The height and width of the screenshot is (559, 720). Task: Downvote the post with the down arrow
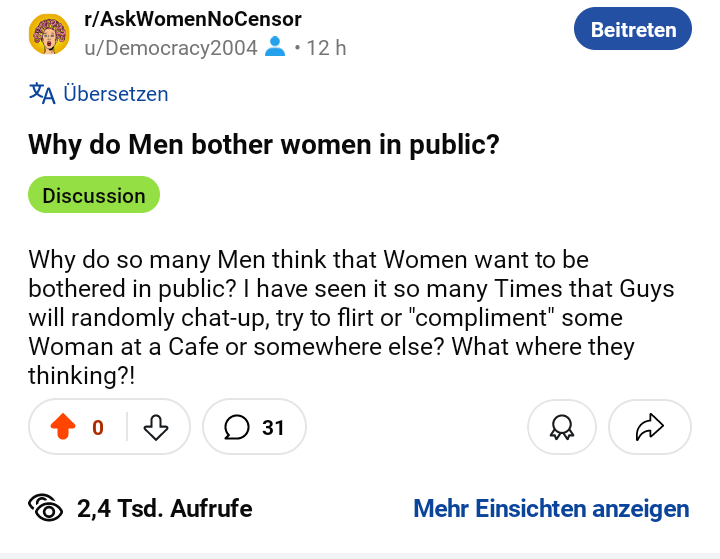click(156, 428)
